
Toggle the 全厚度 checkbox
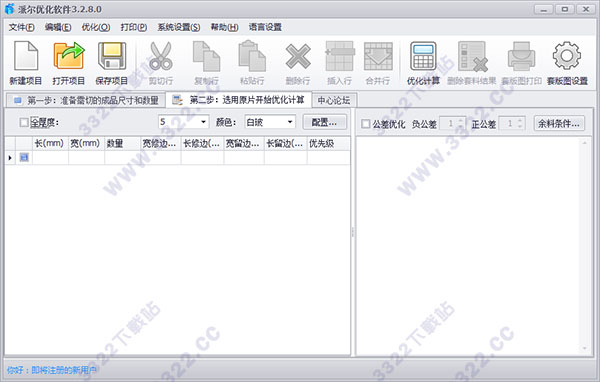pyautogui.click(x=24, y=122)
